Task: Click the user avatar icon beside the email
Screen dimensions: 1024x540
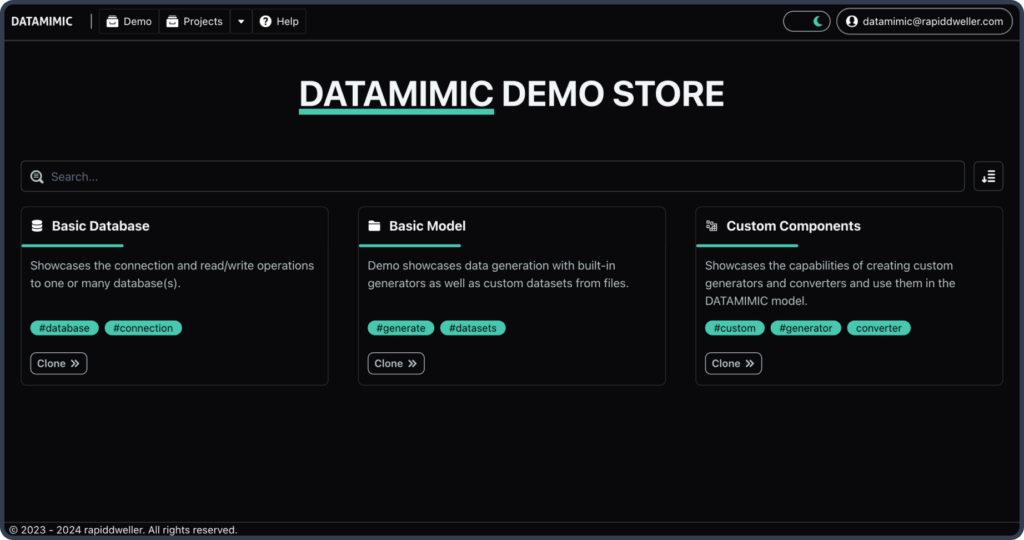Action: click(852, 21)
